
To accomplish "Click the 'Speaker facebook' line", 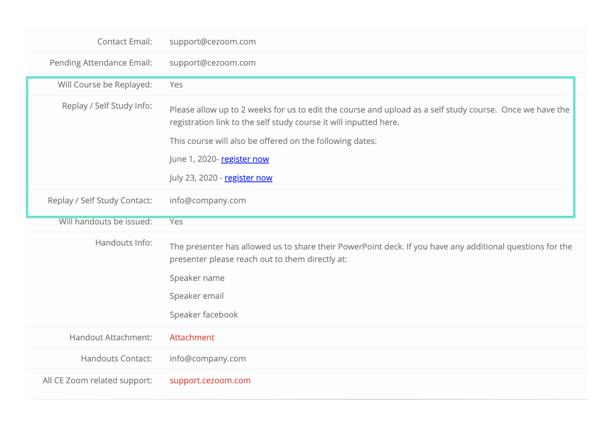I will click(204, 315).
